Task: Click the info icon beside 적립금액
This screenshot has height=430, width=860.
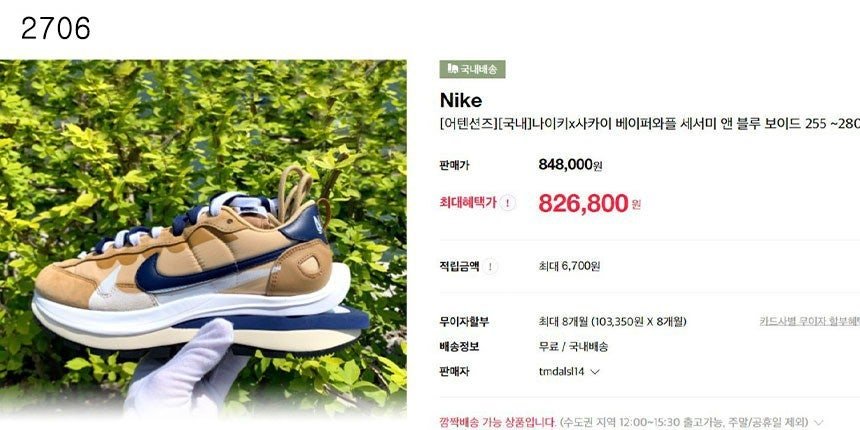Action: click(490, 267)
